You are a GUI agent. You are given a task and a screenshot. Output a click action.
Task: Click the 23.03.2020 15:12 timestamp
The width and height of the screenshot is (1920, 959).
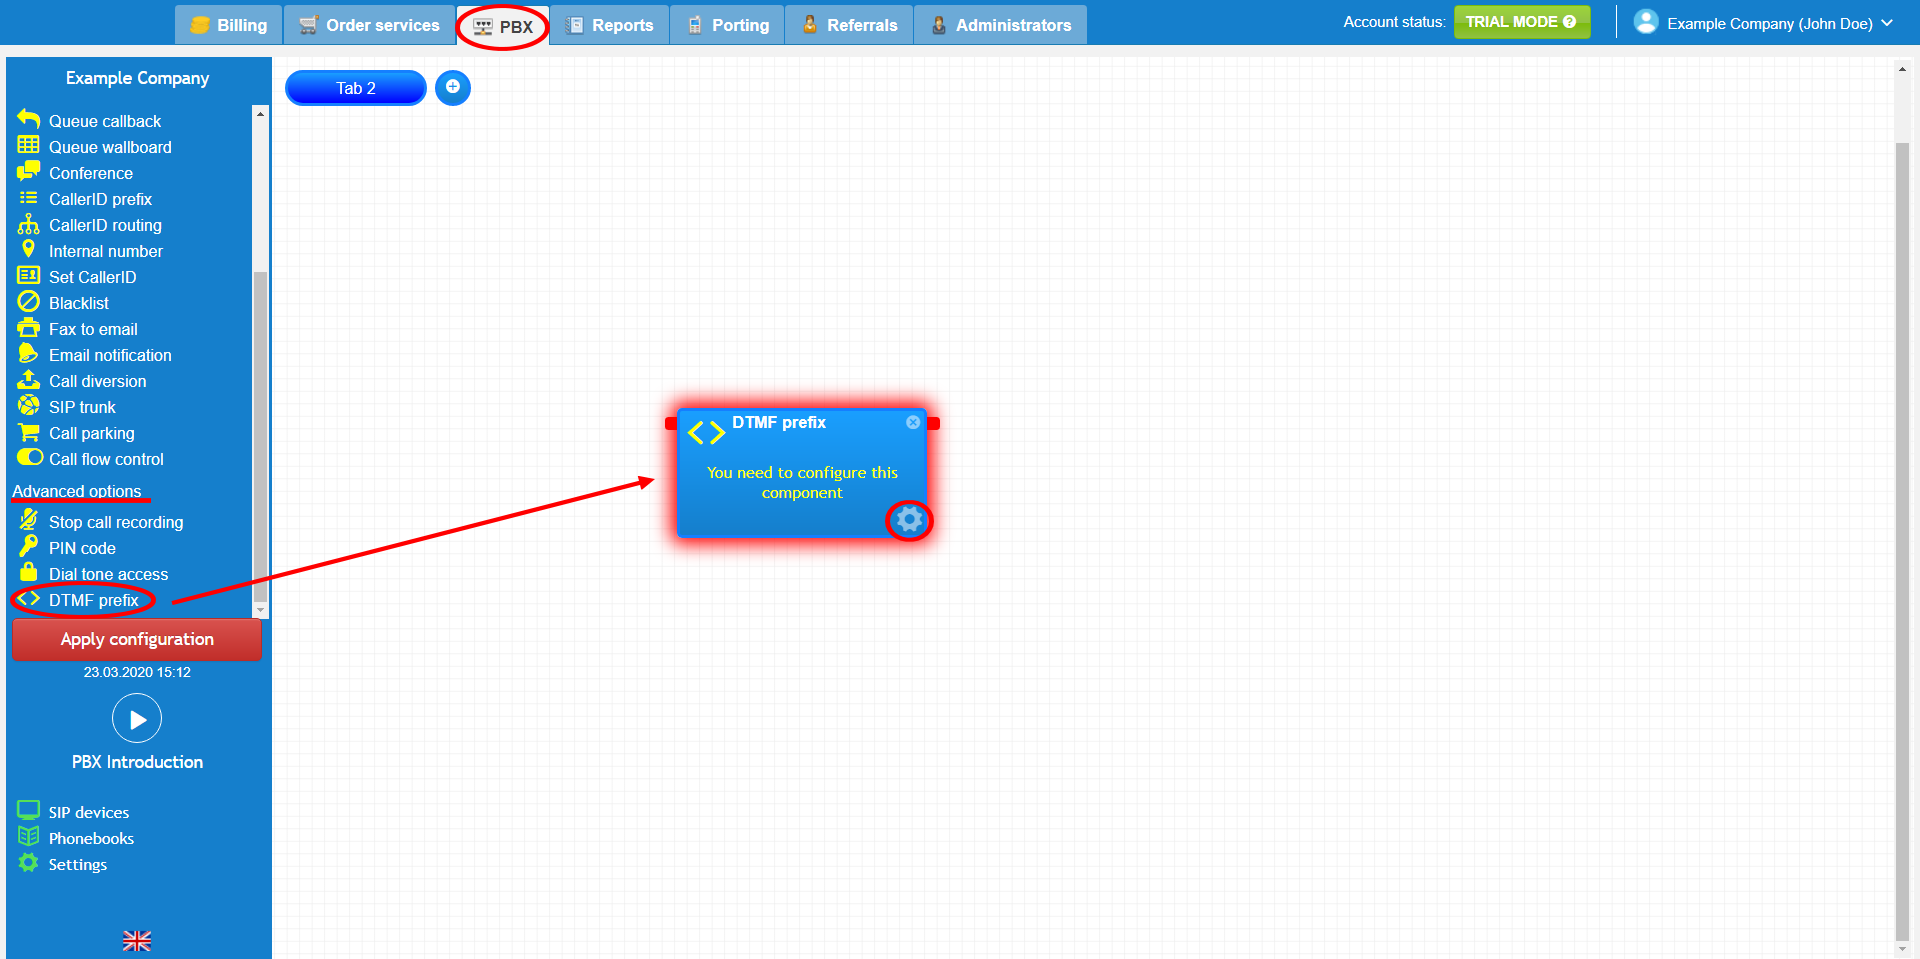click(x=137, y=672)
